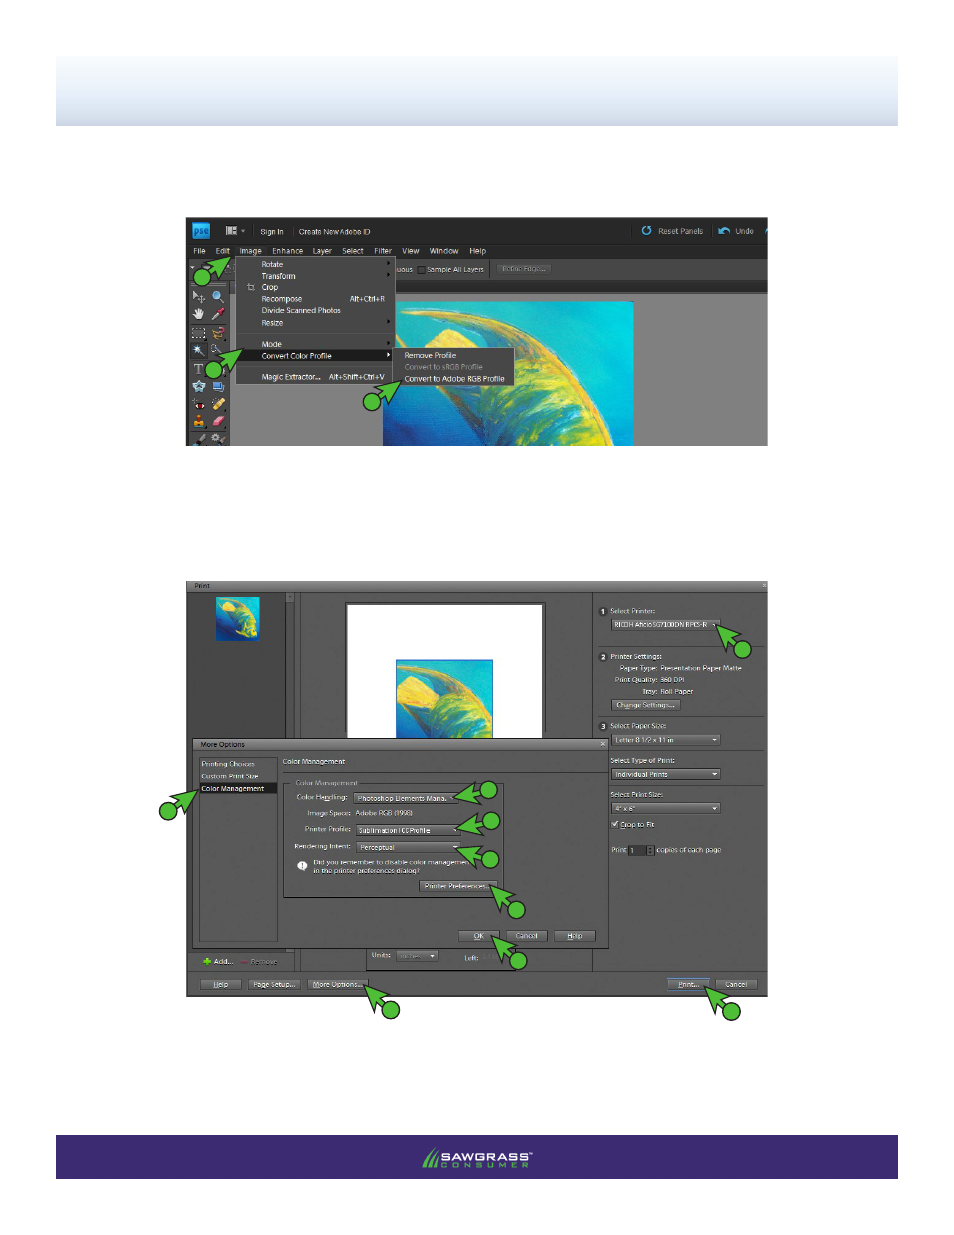Click the Crop icon in Image menu
954x1235 pixels.
(x=251, y=287)
